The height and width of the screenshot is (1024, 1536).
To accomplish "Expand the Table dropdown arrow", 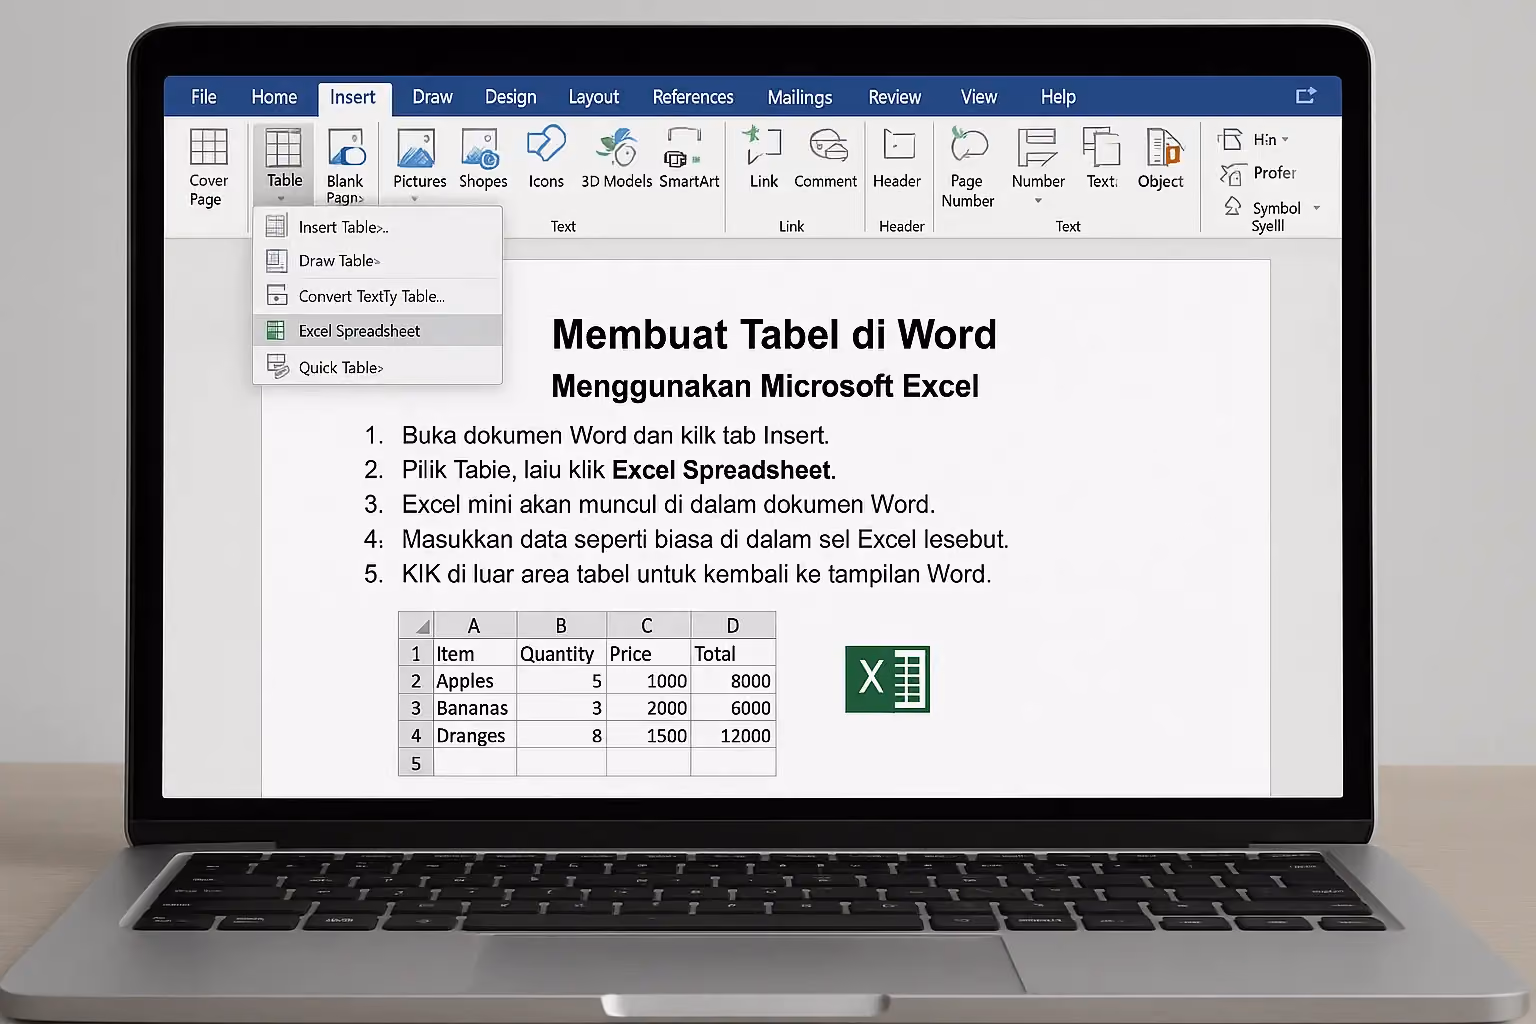I will tap(281, 198).
